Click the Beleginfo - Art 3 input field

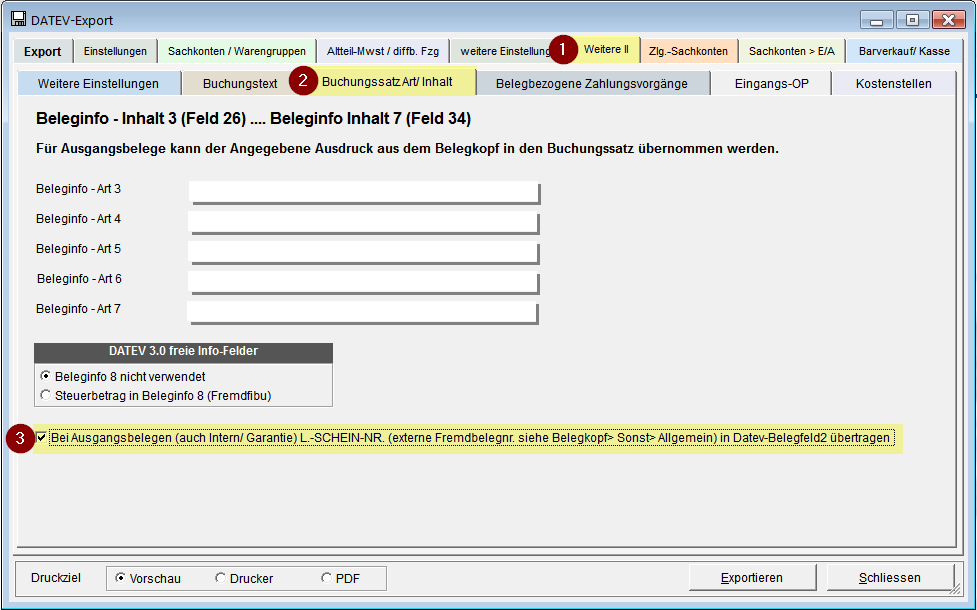tap(364, 192)
